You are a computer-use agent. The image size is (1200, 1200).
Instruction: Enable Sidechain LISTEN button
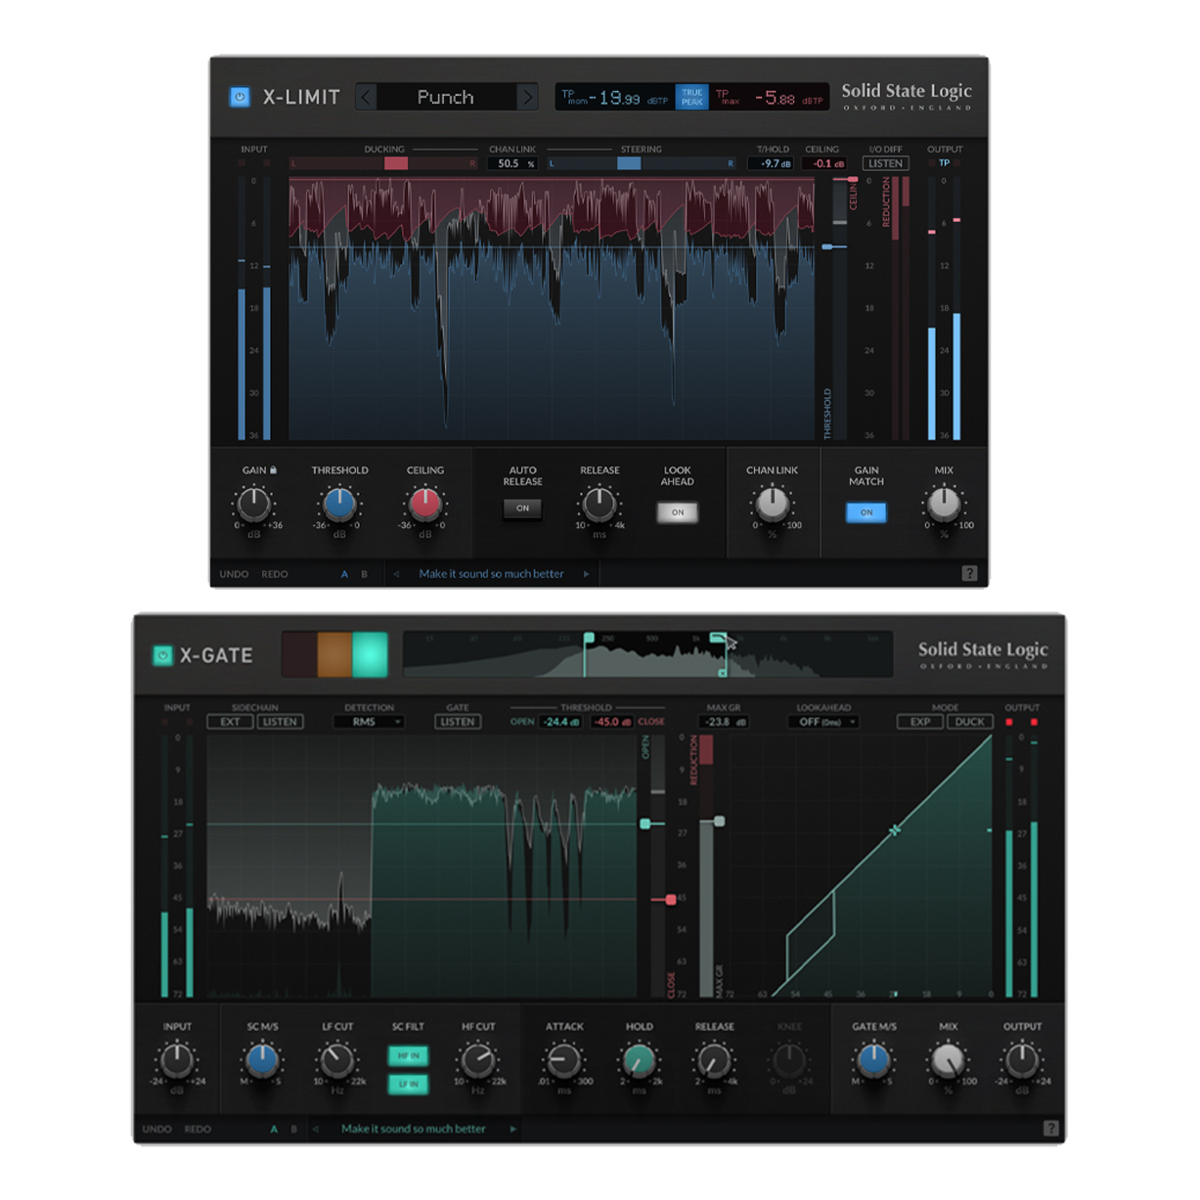(x=280, y=721)
